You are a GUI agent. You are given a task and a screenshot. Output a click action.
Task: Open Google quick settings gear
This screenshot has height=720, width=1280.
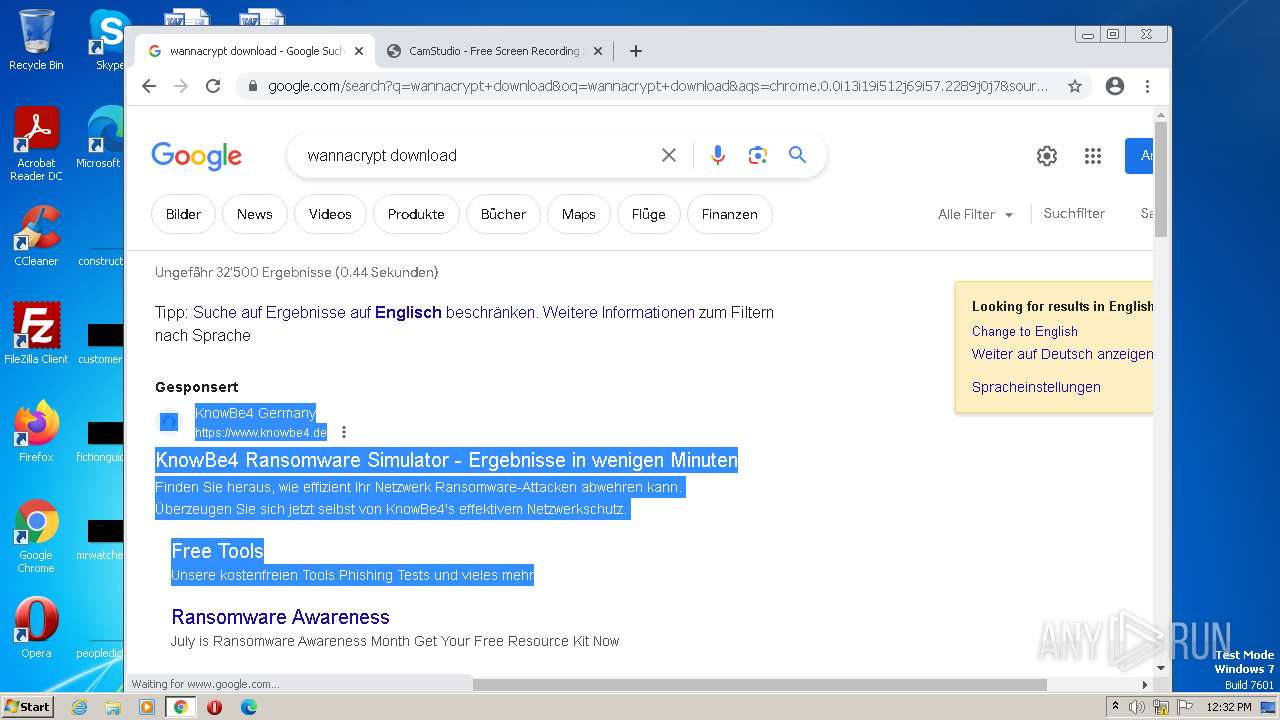click(1047, 156)
